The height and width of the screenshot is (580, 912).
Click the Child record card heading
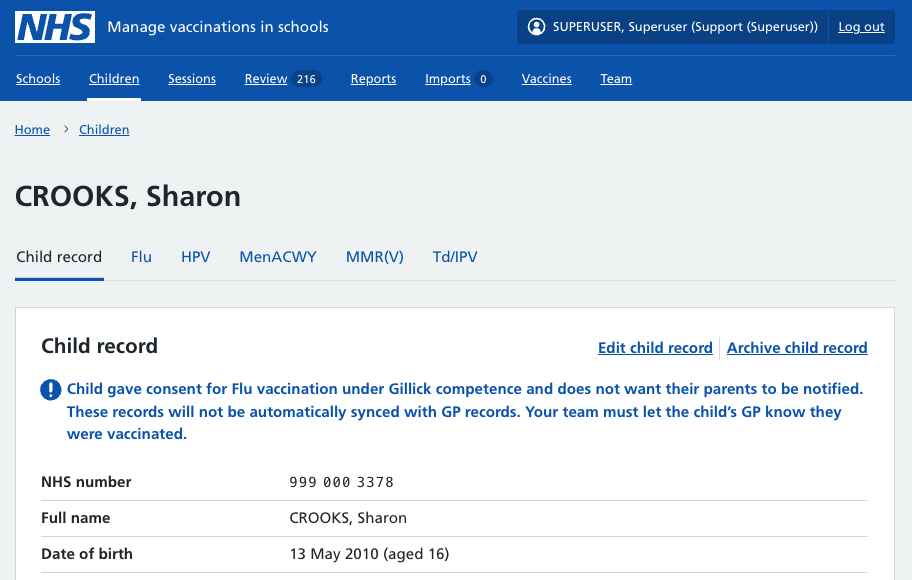[x=99, y=346]
